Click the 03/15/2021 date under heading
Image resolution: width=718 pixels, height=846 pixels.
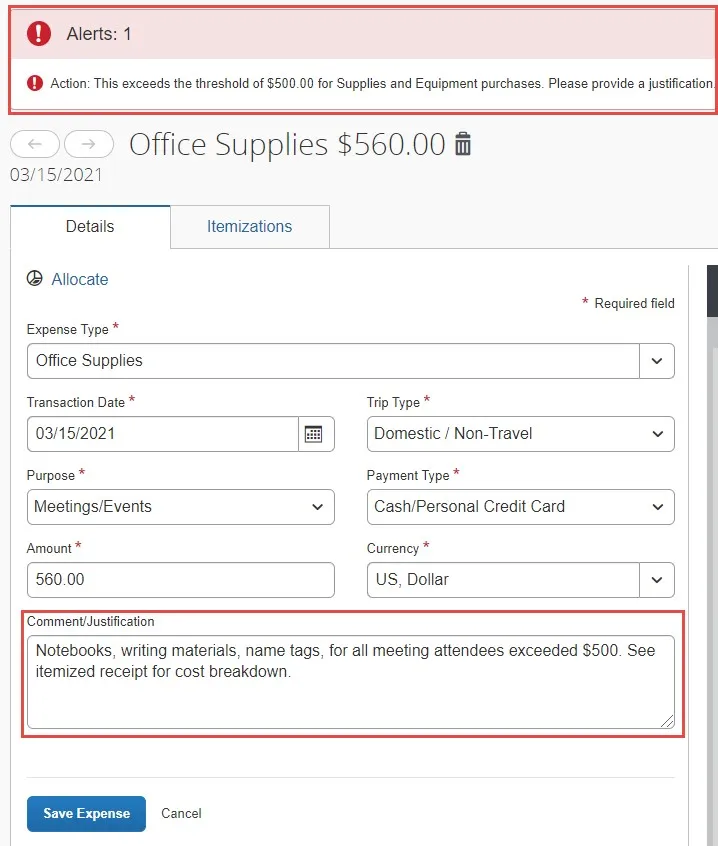click(x=56, y=175)
